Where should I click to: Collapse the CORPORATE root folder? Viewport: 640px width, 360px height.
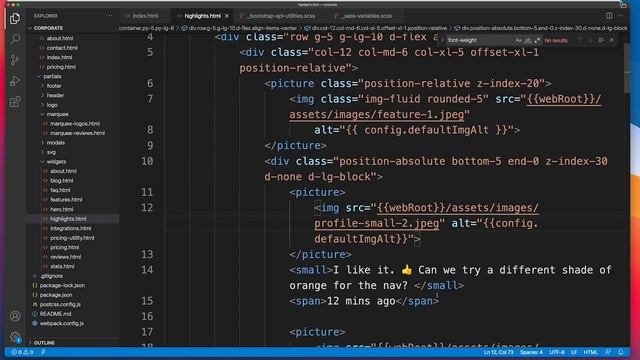pyautogui.click(x=48, y=28)
